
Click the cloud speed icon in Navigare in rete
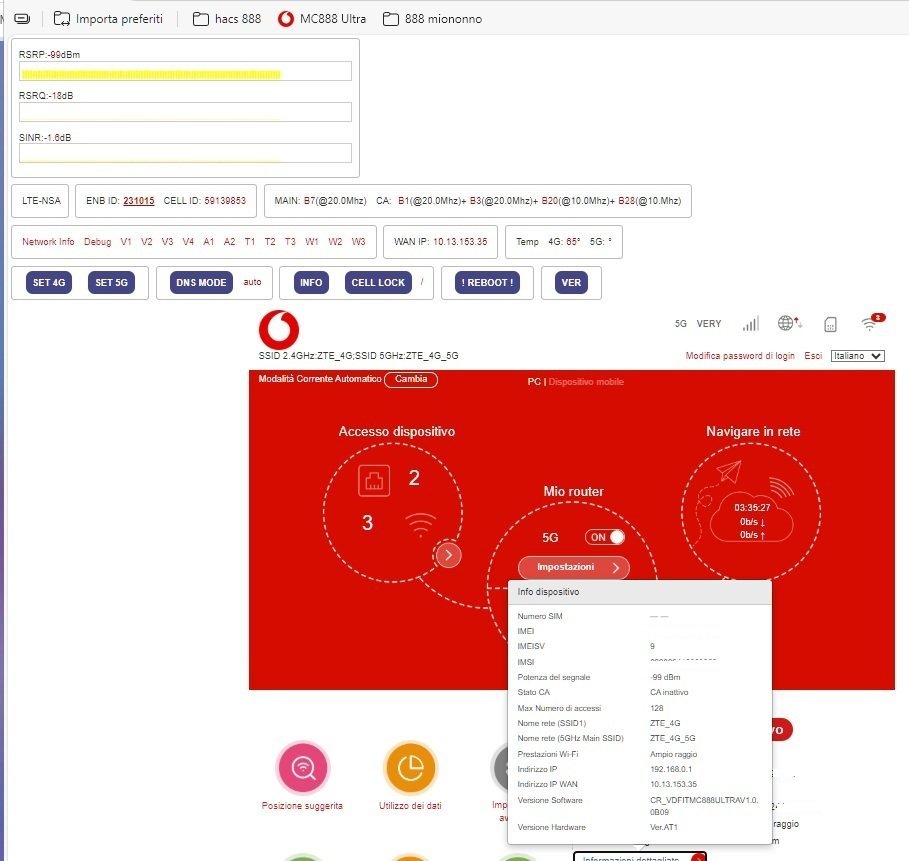(x=751, y=519)
